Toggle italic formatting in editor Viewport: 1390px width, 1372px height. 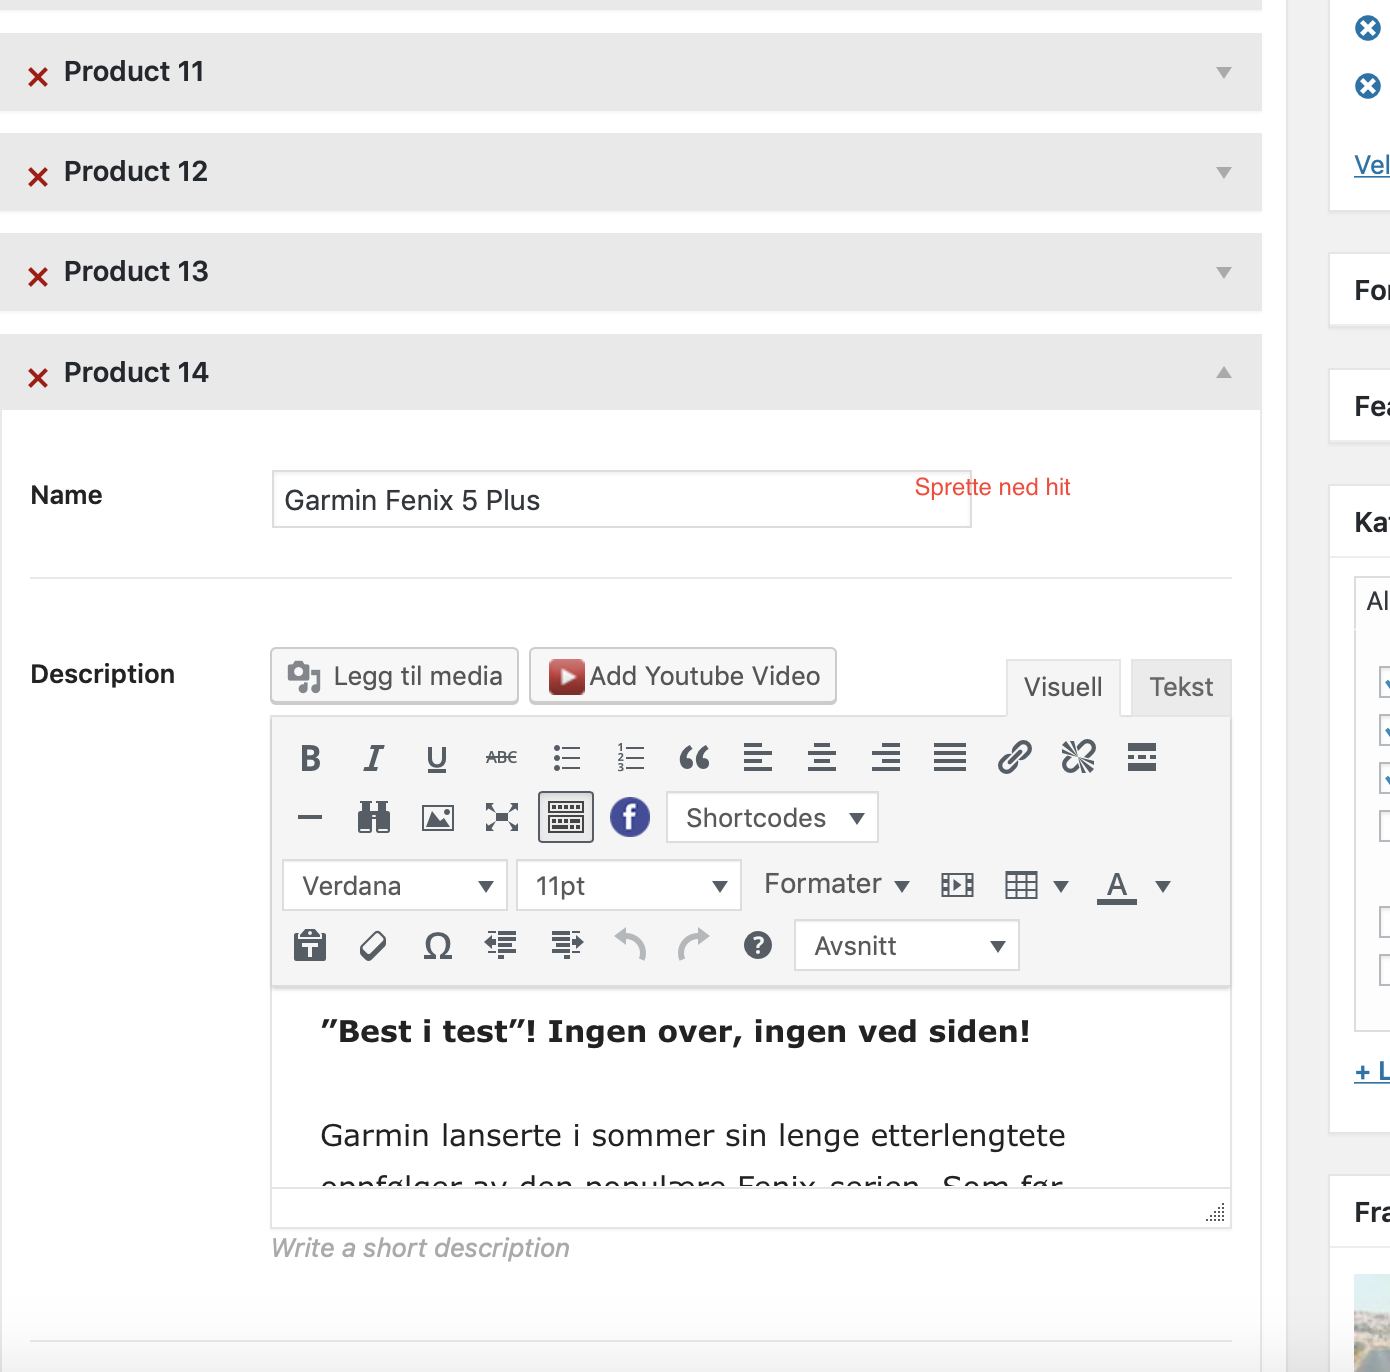tap(373, 758)
